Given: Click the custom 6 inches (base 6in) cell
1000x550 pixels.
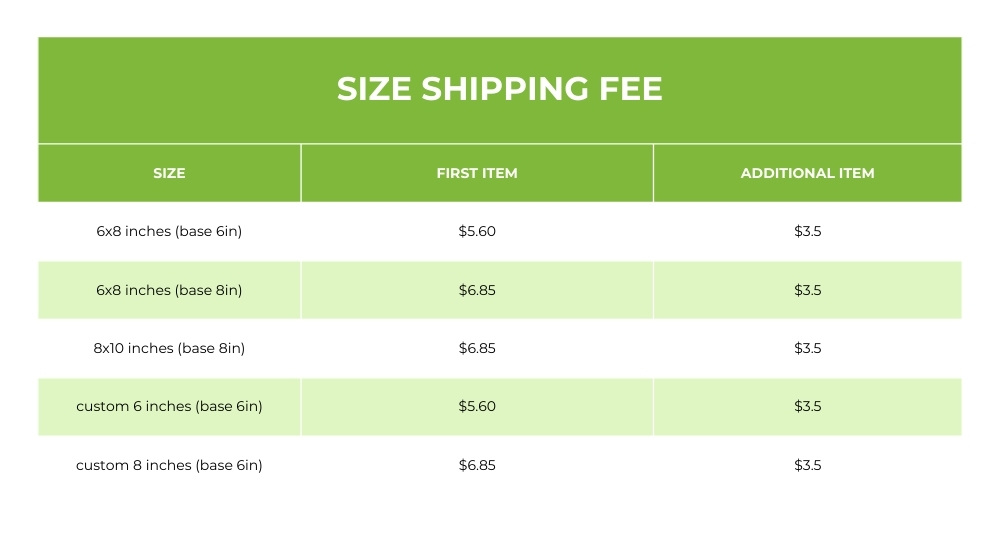Looking at the screenshot, I should pos(169,407).
